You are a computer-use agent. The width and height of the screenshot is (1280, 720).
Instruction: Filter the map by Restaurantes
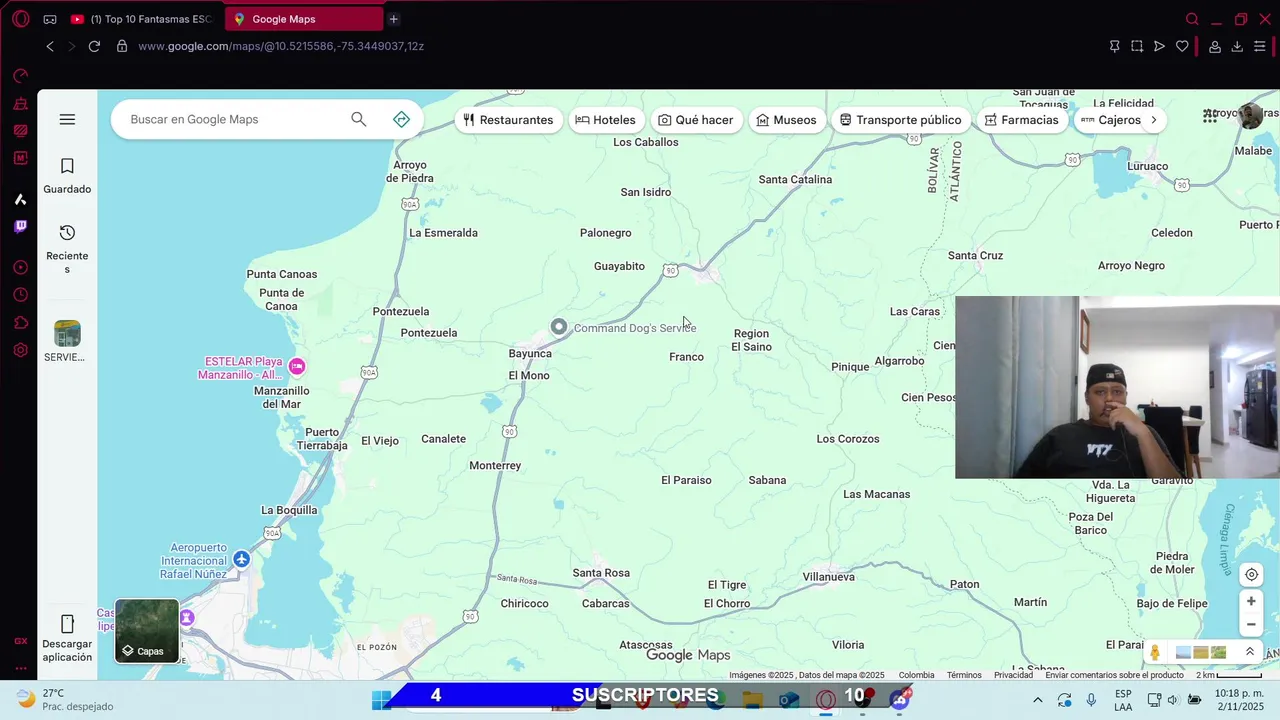point(508,120)
